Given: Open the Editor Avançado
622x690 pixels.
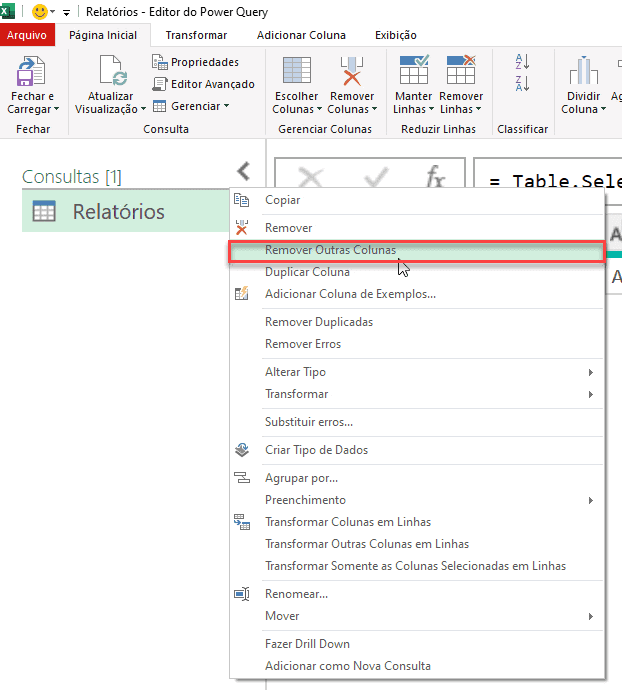Looking at the screenshot, I should (203, 84).
